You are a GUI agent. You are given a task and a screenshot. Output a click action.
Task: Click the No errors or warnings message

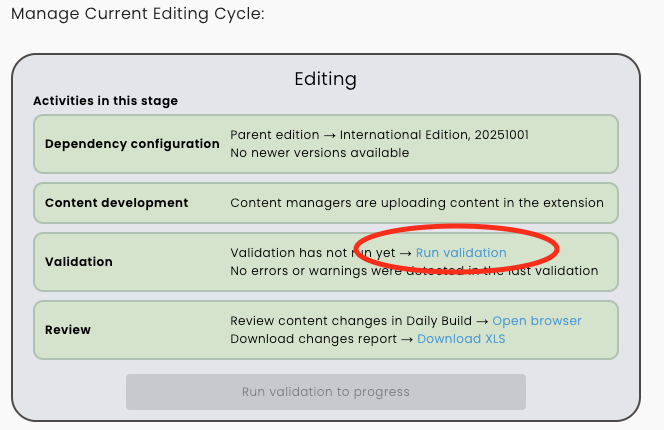(414, 271)
